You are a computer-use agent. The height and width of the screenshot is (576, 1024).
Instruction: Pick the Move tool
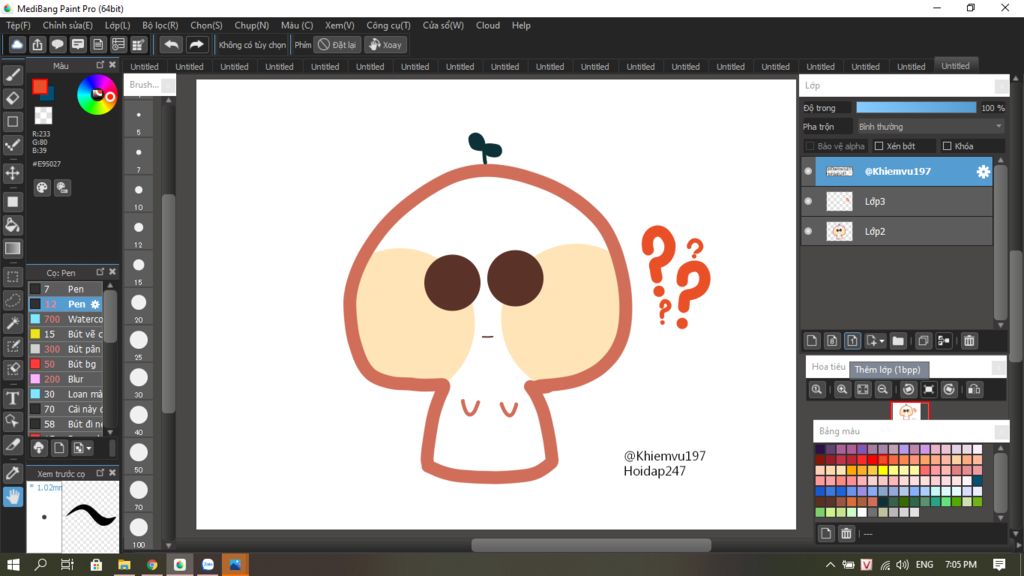pyautogui.click(x=13, y=173)
